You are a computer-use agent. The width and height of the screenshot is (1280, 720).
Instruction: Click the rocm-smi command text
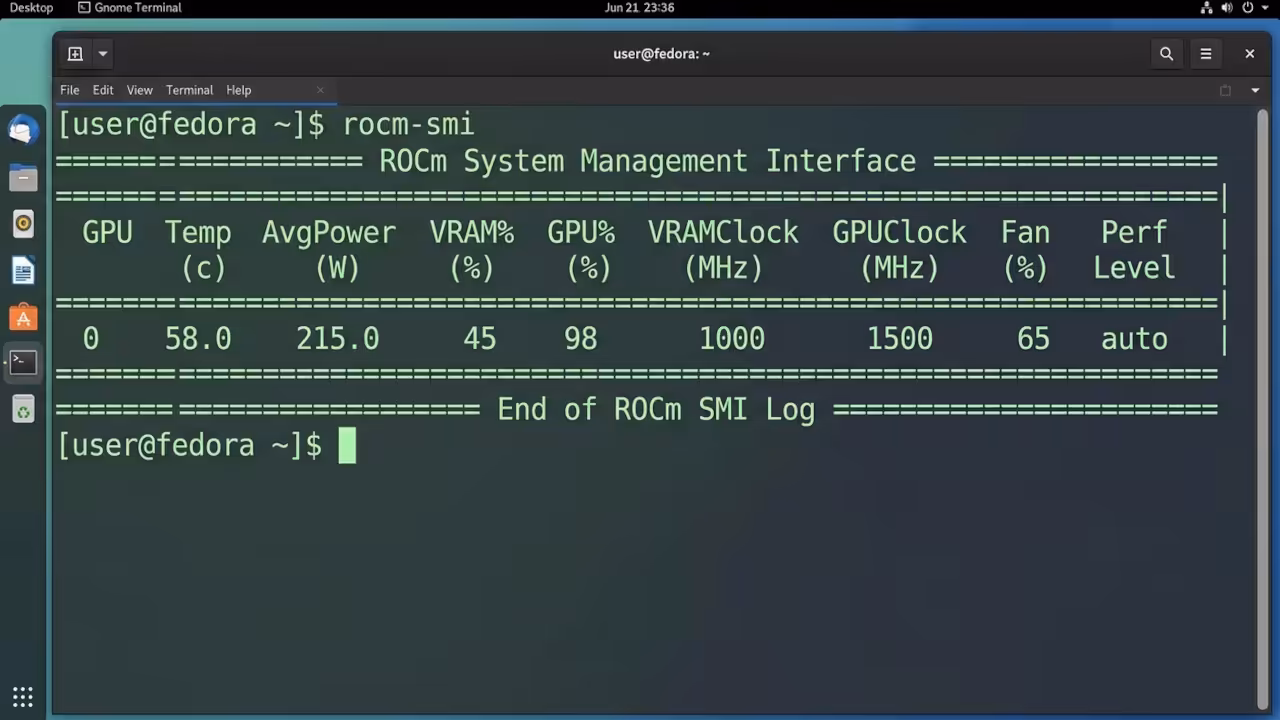point(408,125)
